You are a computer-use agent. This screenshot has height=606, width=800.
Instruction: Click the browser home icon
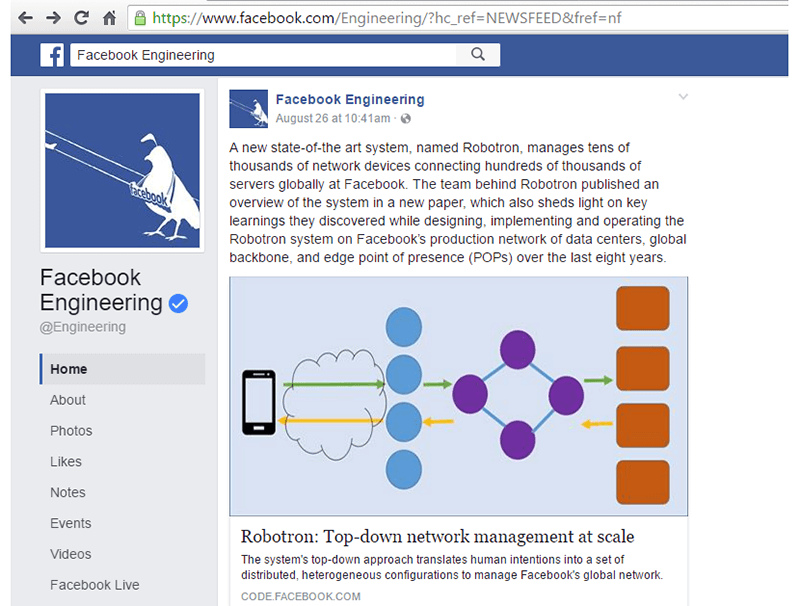[x=112, y=17]
